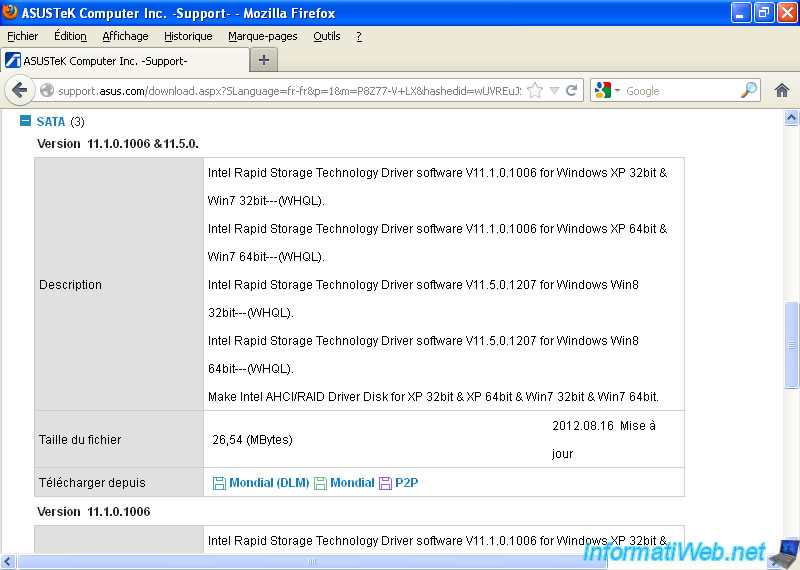Download from the Mondial link

point(352,483)
